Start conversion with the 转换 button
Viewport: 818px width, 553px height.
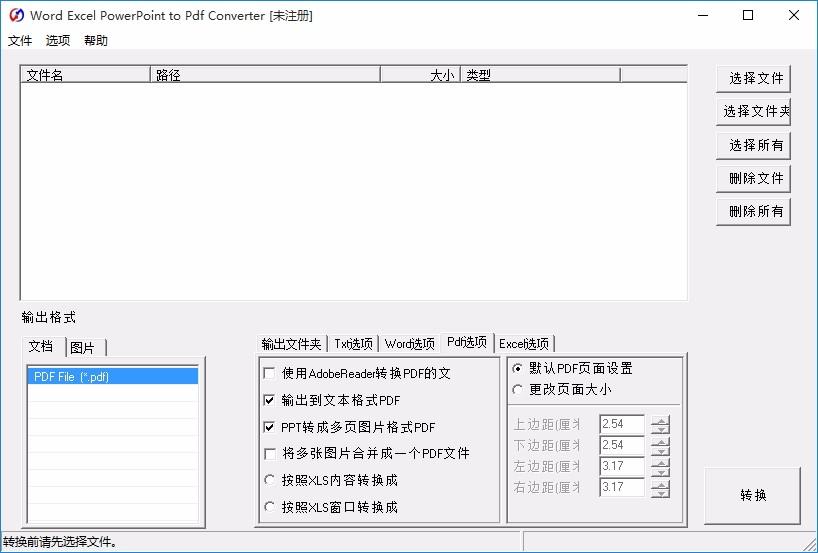point(752,495)
